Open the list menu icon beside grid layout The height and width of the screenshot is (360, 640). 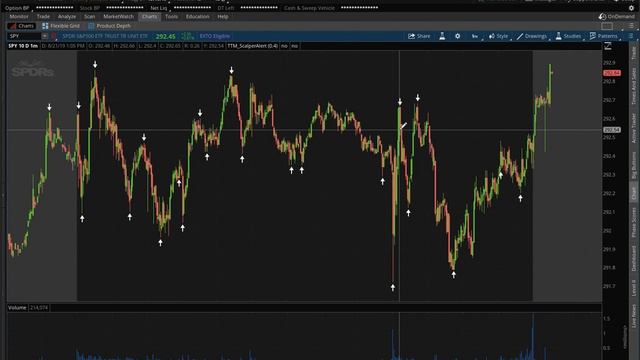[631, 26]
